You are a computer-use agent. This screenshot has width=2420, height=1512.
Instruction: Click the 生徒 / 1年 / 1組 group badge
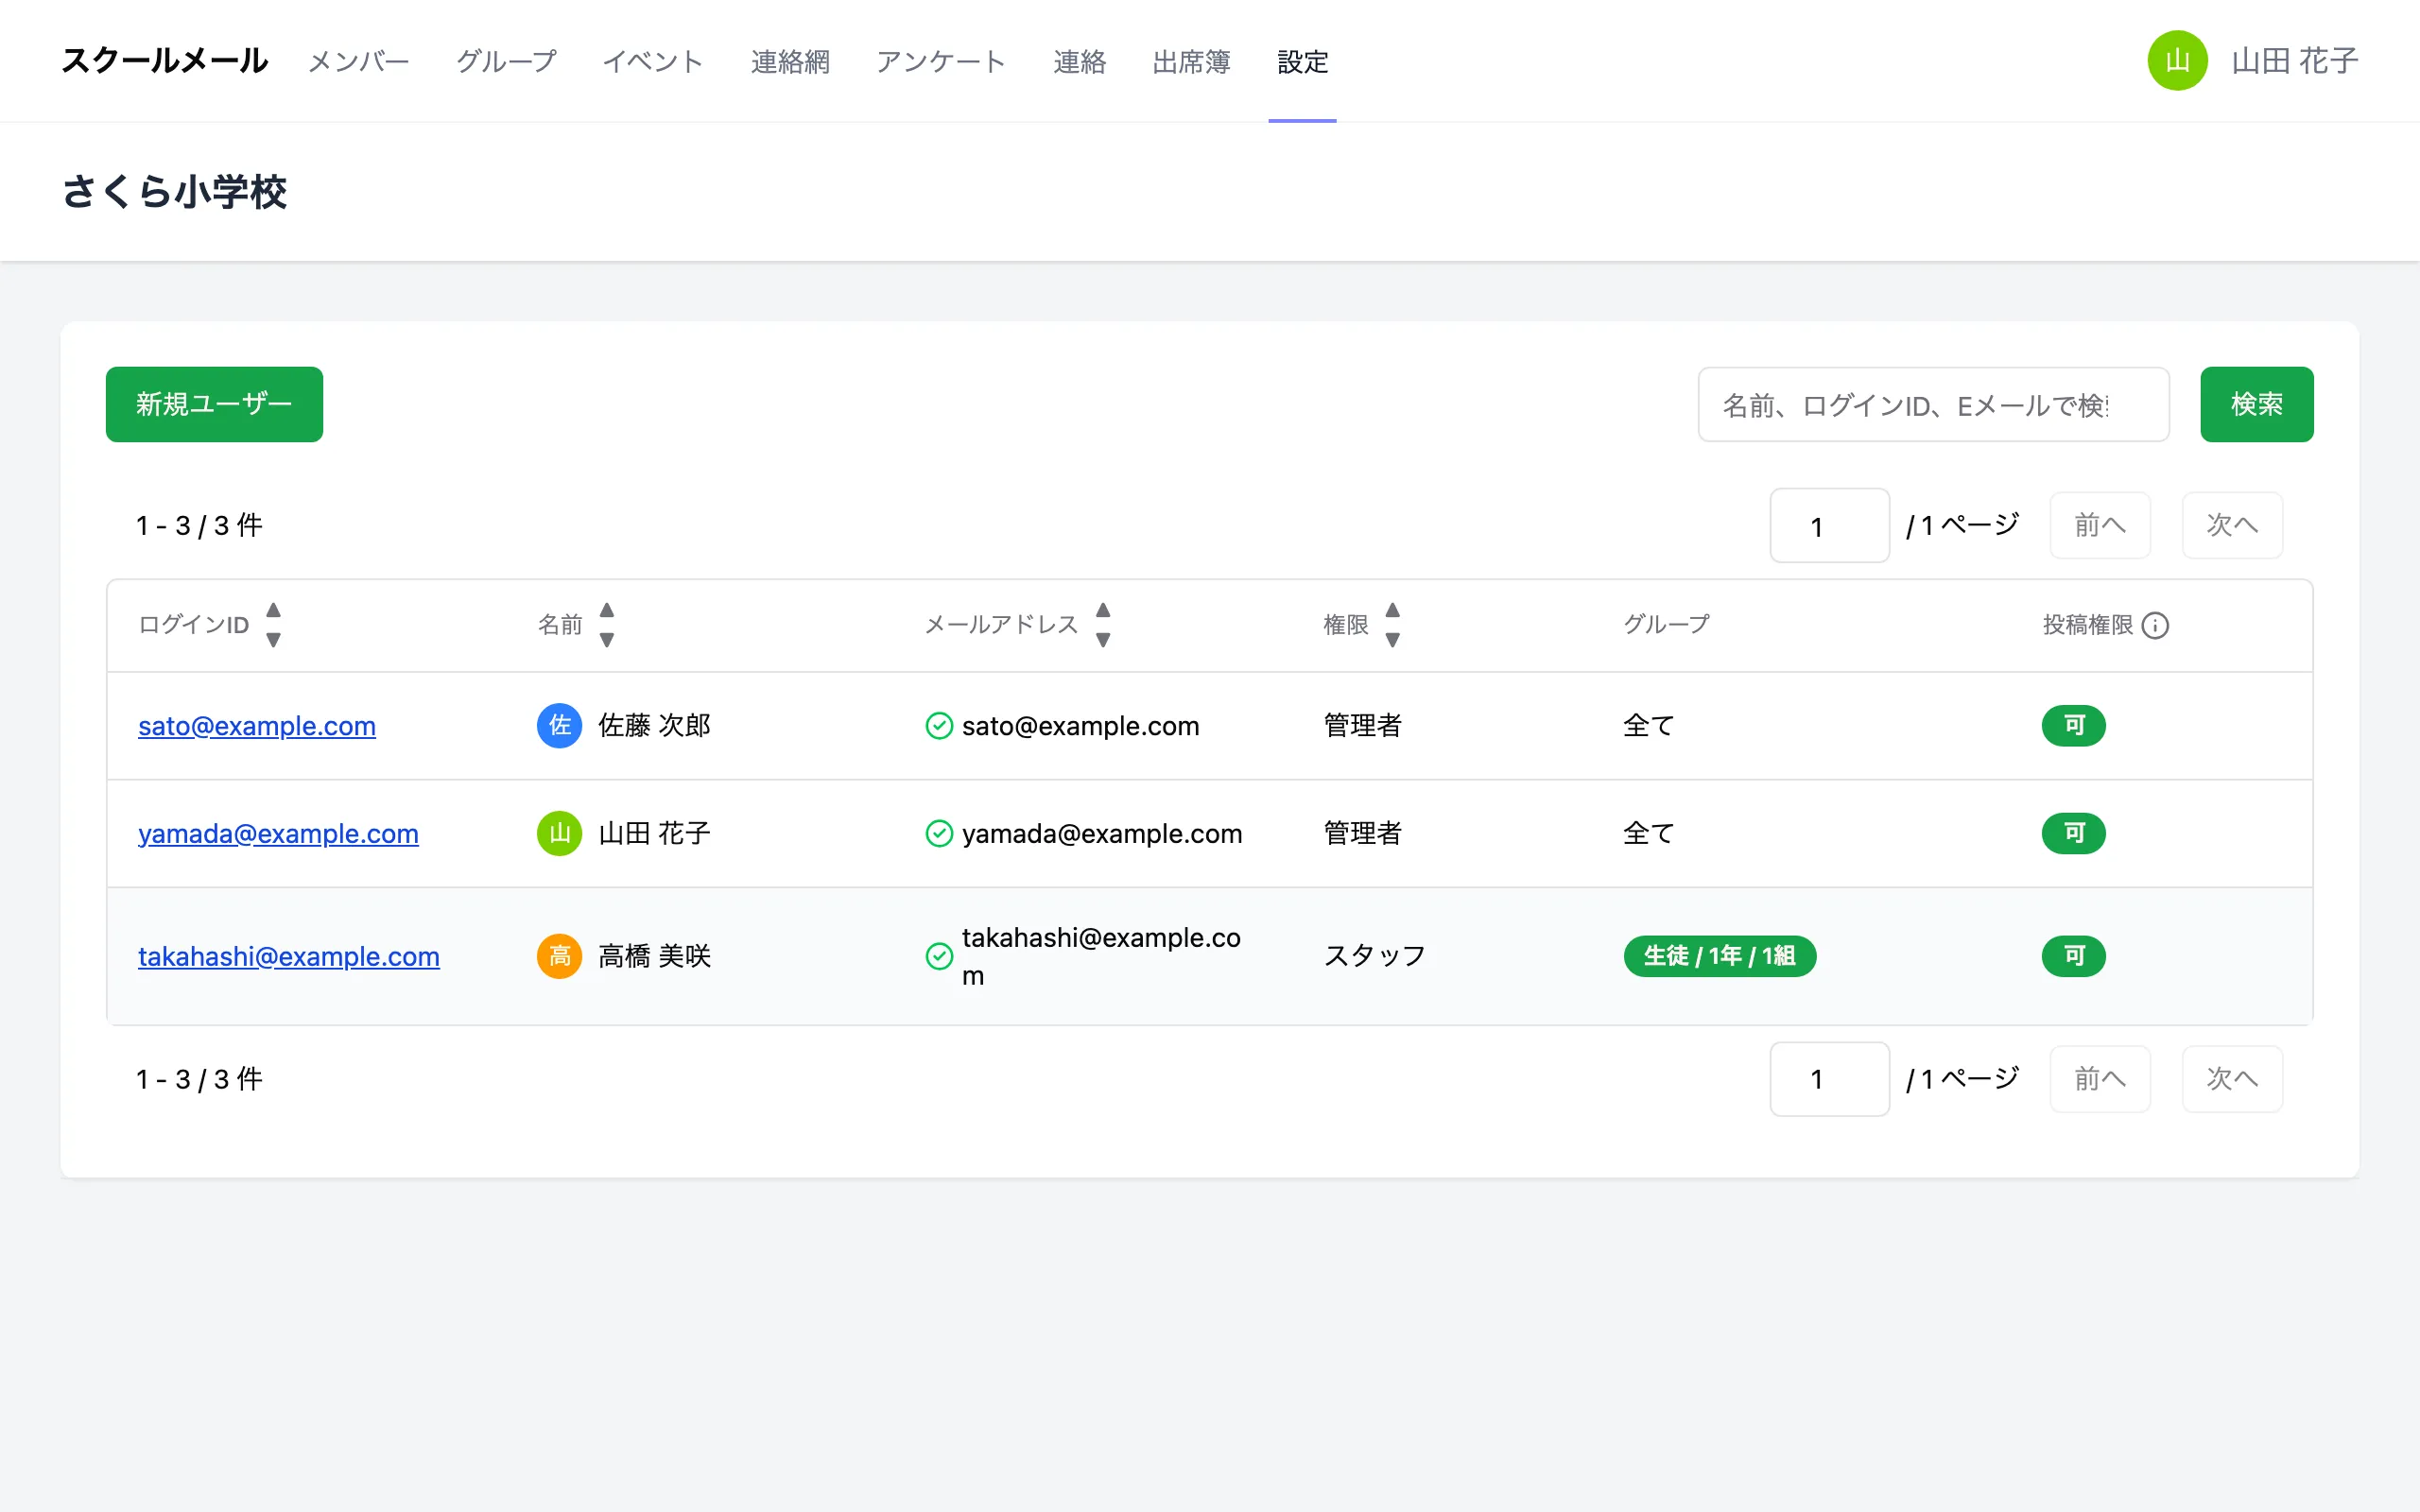(1719, 956)
